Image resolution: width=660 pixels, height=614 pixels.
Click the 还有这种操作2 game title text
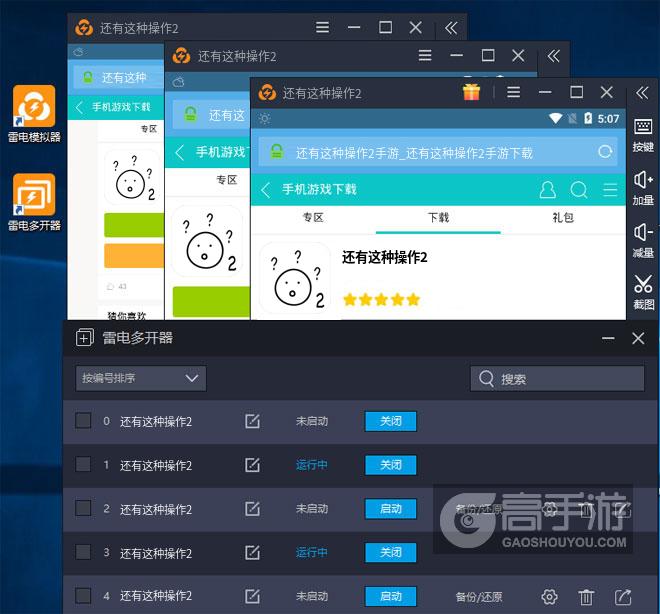(x=384, y=257)
